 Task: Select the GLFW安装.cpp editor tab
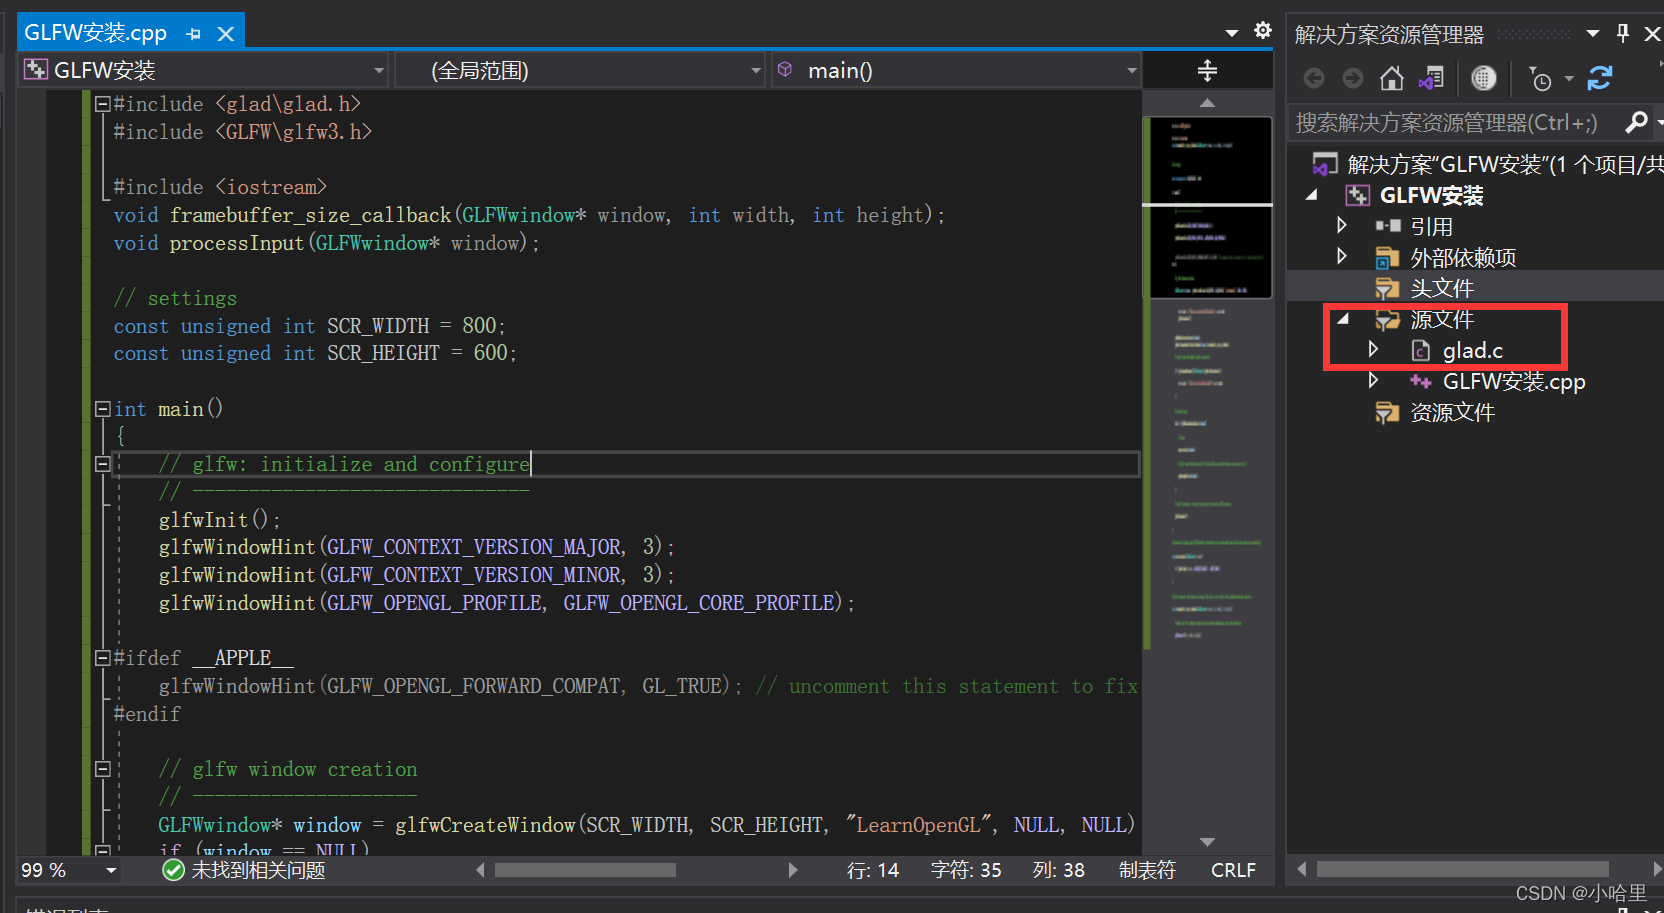[x=95, y=33]
